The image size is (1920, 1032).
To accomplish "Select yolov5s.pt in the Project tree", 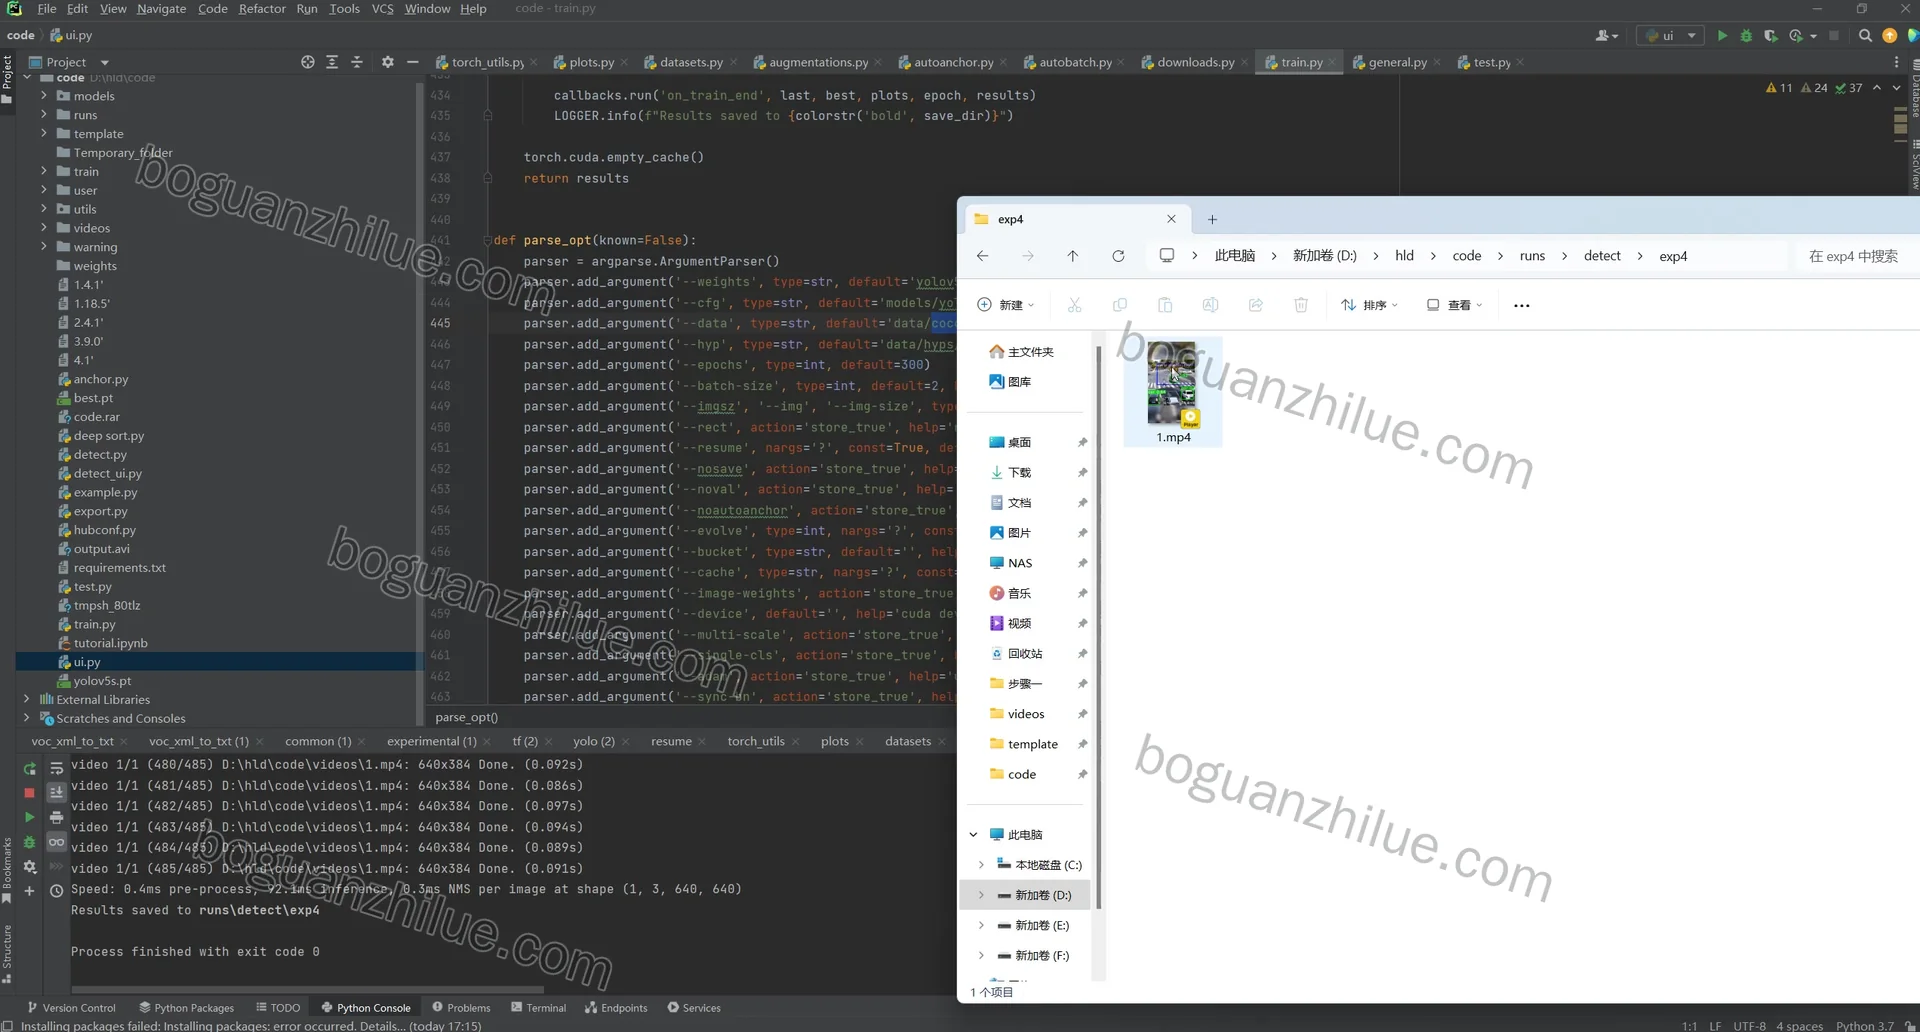I will [x=102, y=681].
